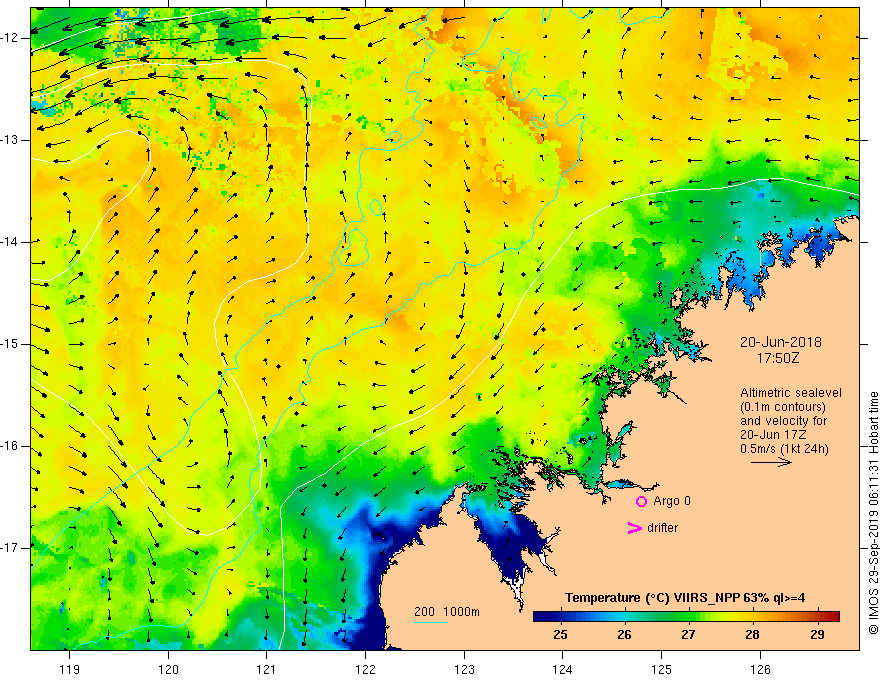Click the '(0.1m contours)' legend line
Screen dimensions: 880x680
(783, 407)
